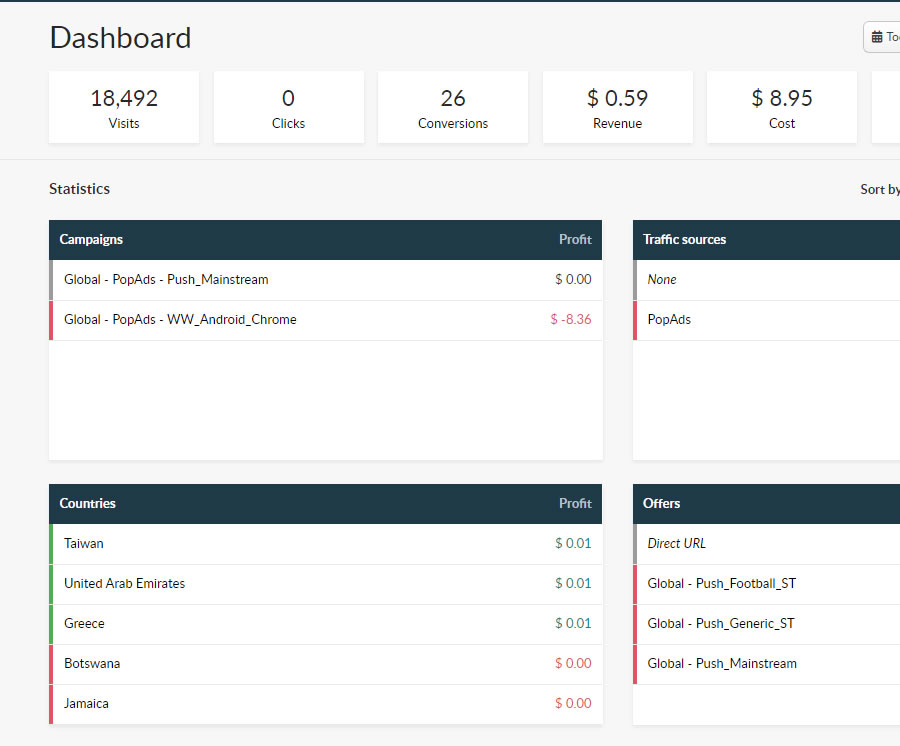Image resolution: width=900 pixels, height=746 pixels.
Task: Open Global - Push_Generic_ST offer
Action: click(x=766, y=624)
